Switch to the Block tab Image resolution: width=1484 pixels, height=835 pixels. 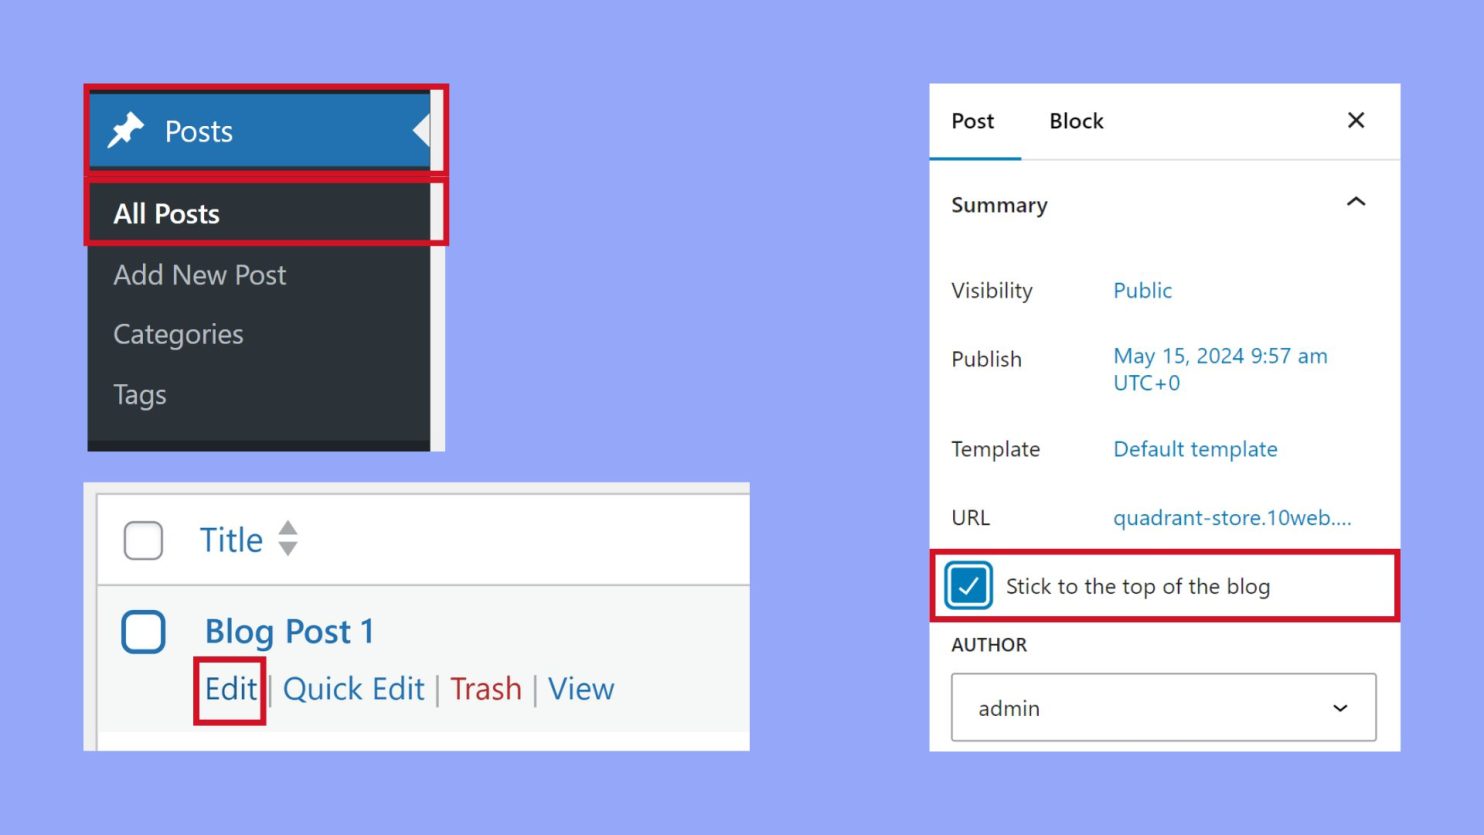(x=1076, y=121)
